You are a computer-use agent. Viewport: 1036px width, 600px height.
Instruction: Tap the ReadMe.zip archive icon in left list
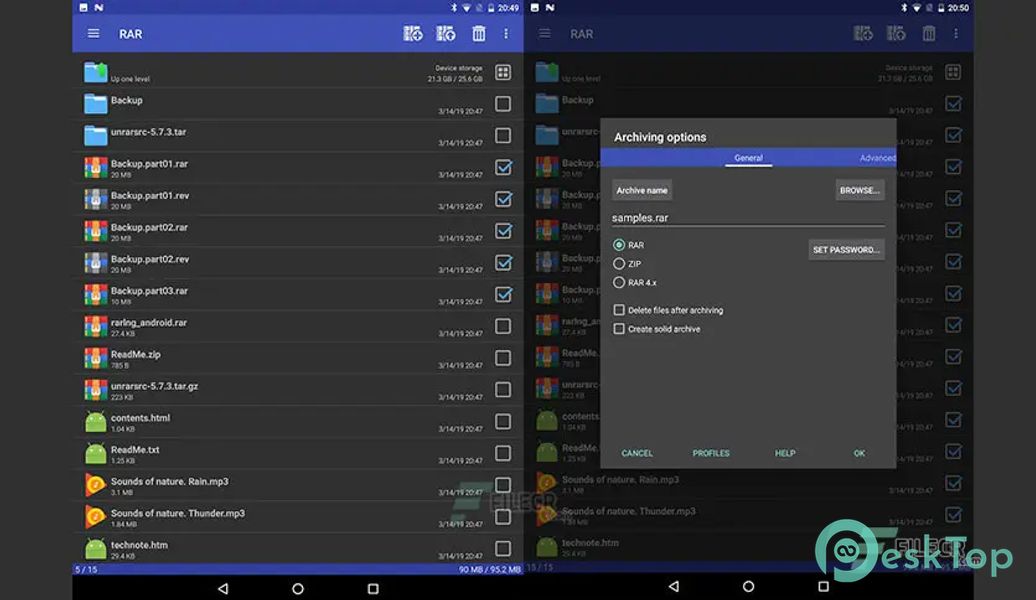tap(96, 358)
